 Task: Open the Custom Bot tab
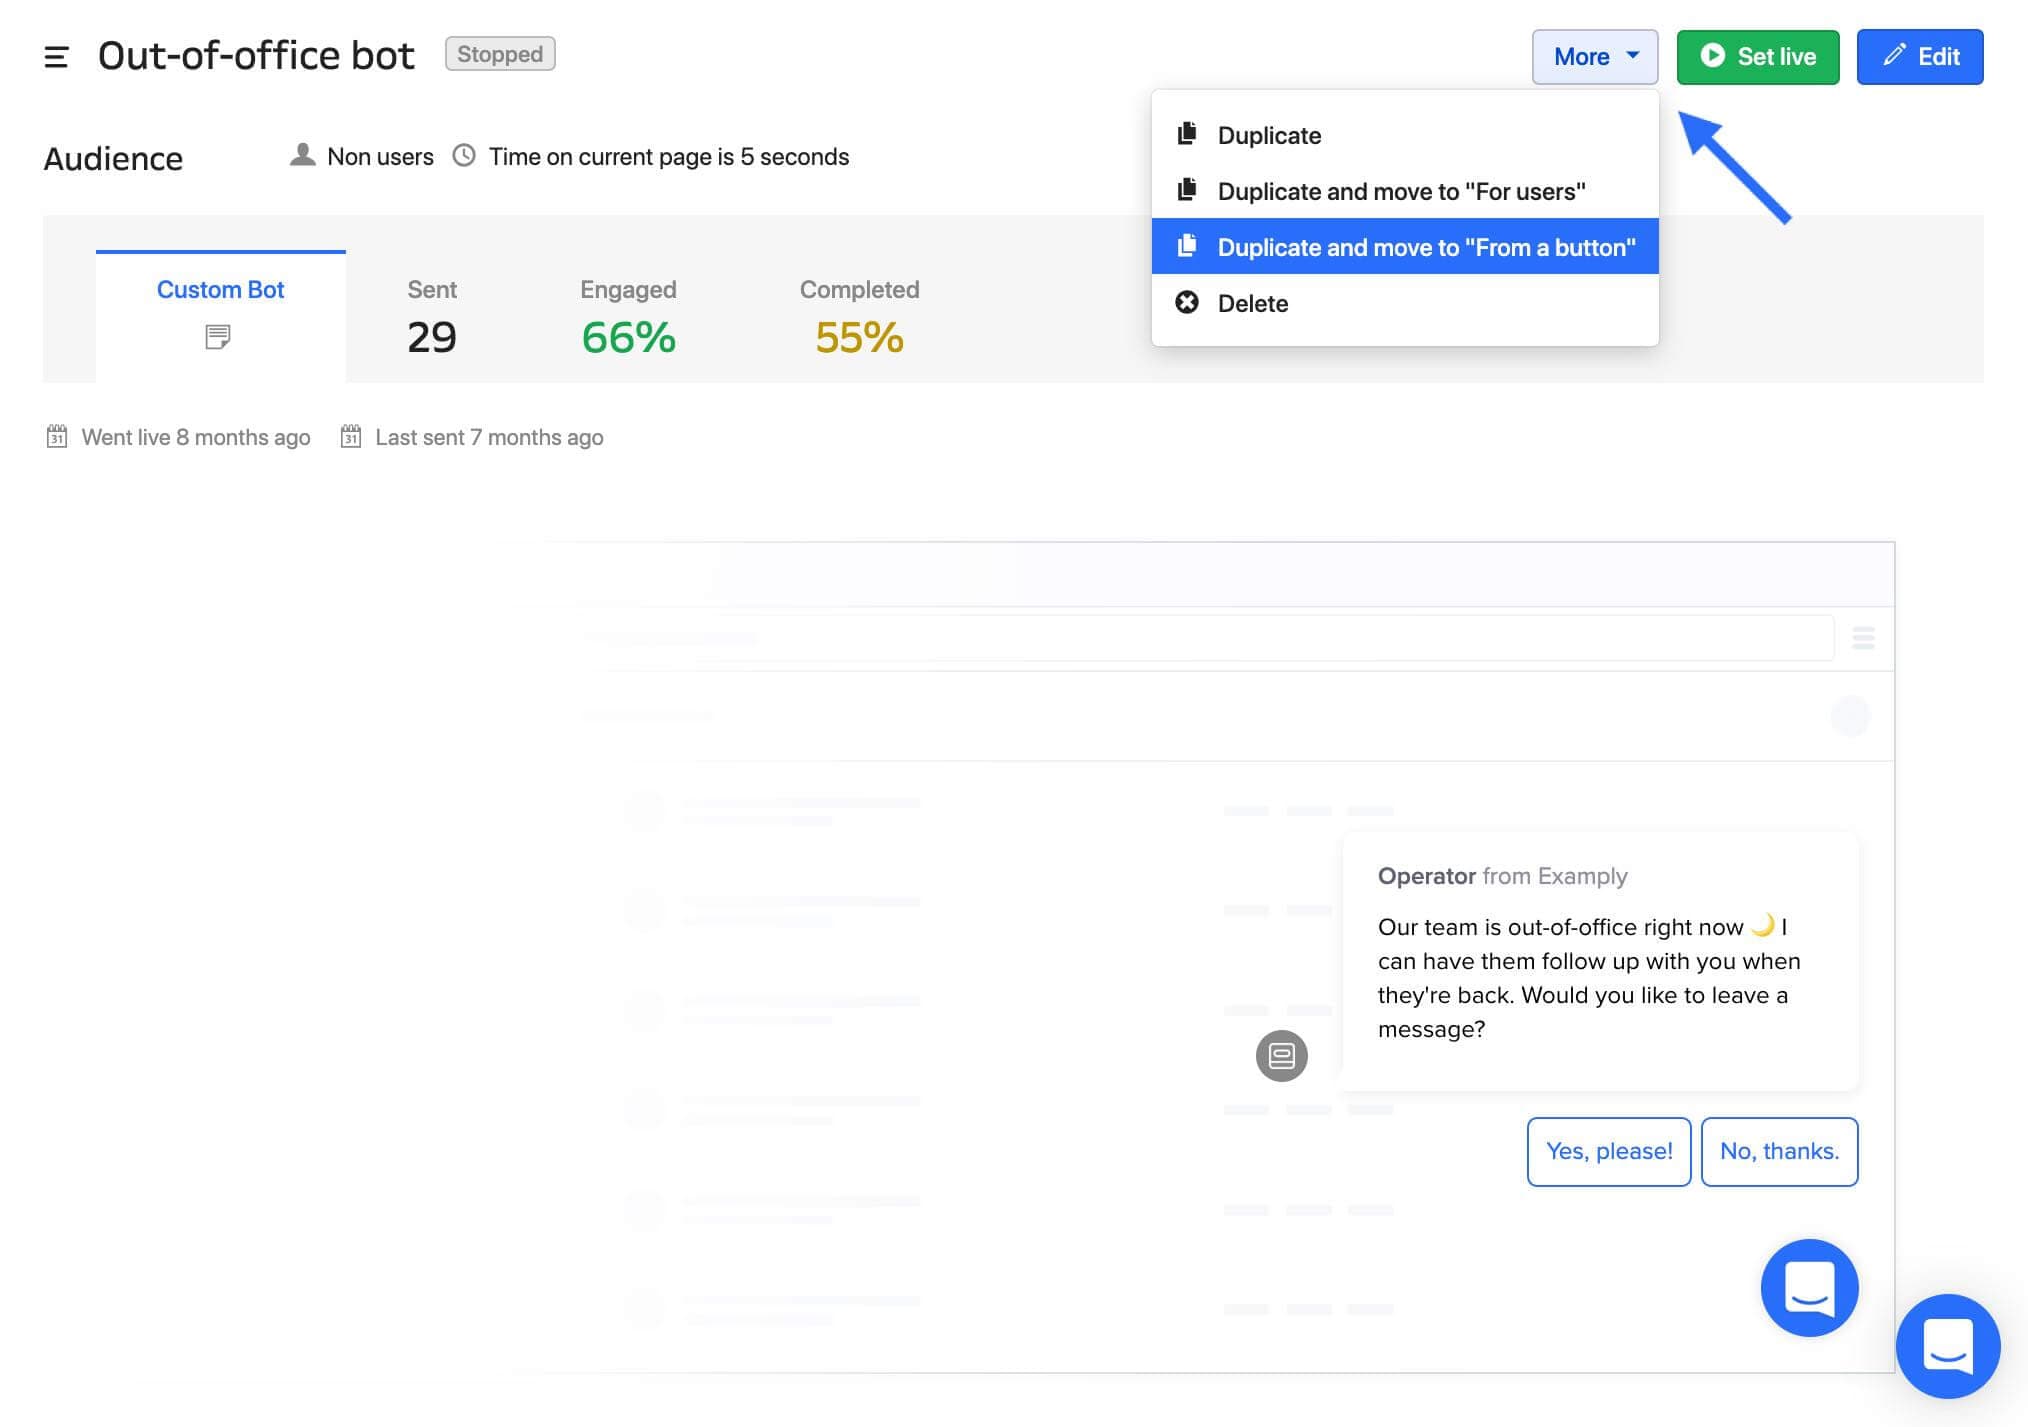pos(221,316)
